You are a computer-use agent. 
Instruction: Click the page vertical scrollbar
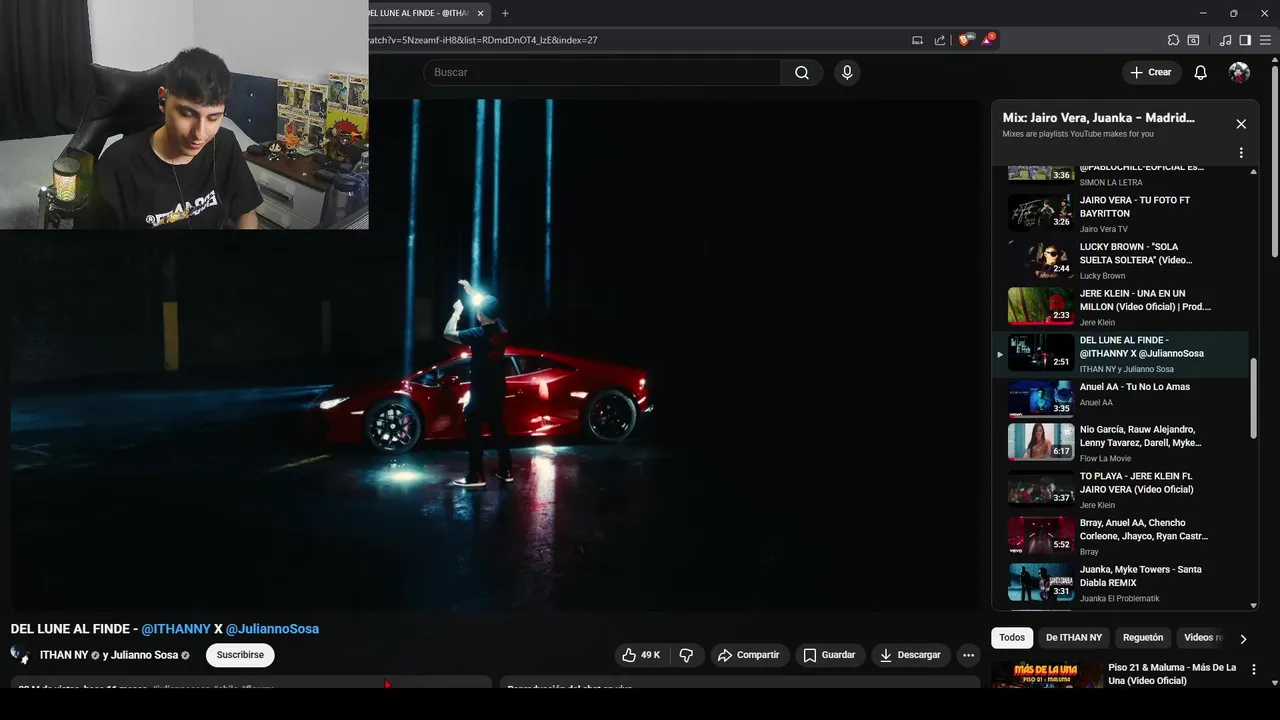[1275, 160]
